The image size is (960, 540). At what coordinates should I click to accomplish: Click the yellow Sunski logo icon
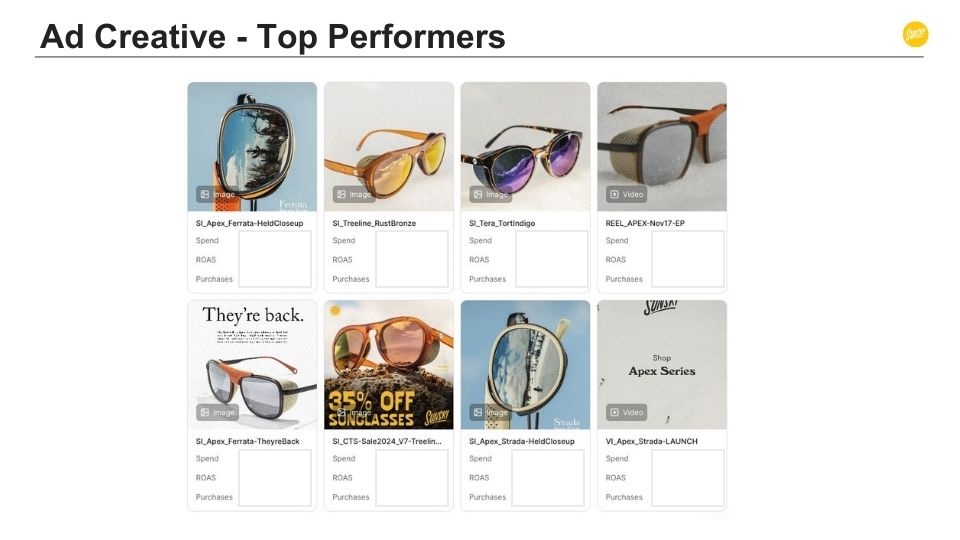pyautogui.click(x=915, y=35)
